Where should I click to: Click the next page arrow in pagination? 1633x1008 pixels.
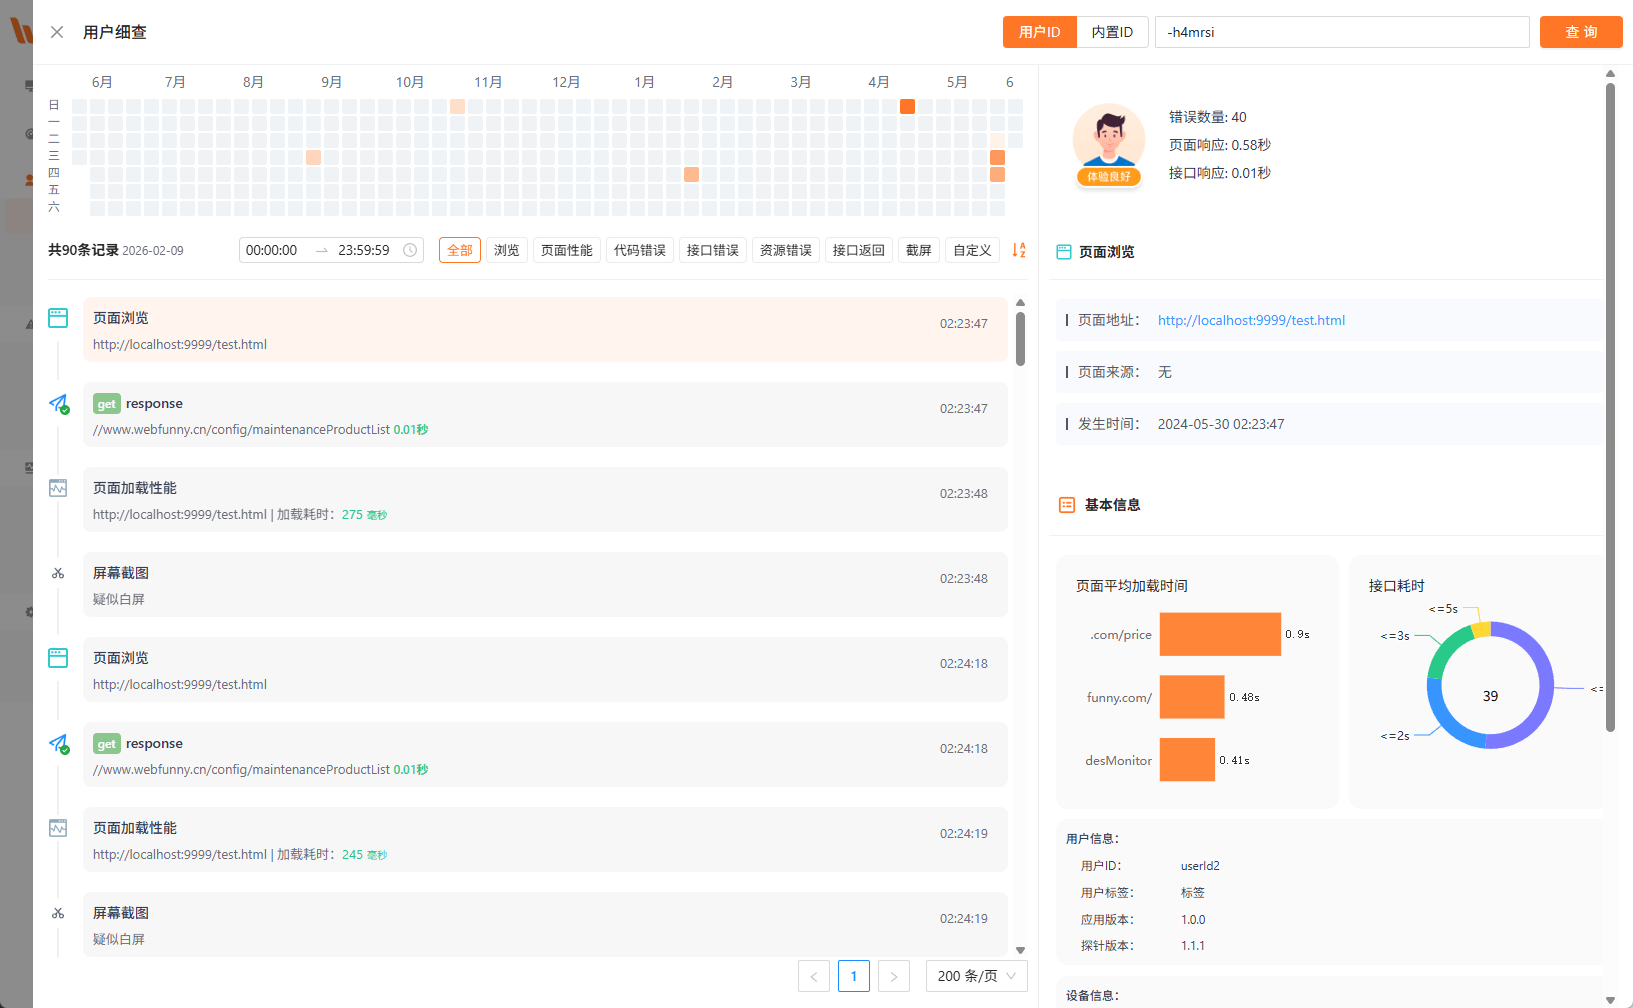893,976
